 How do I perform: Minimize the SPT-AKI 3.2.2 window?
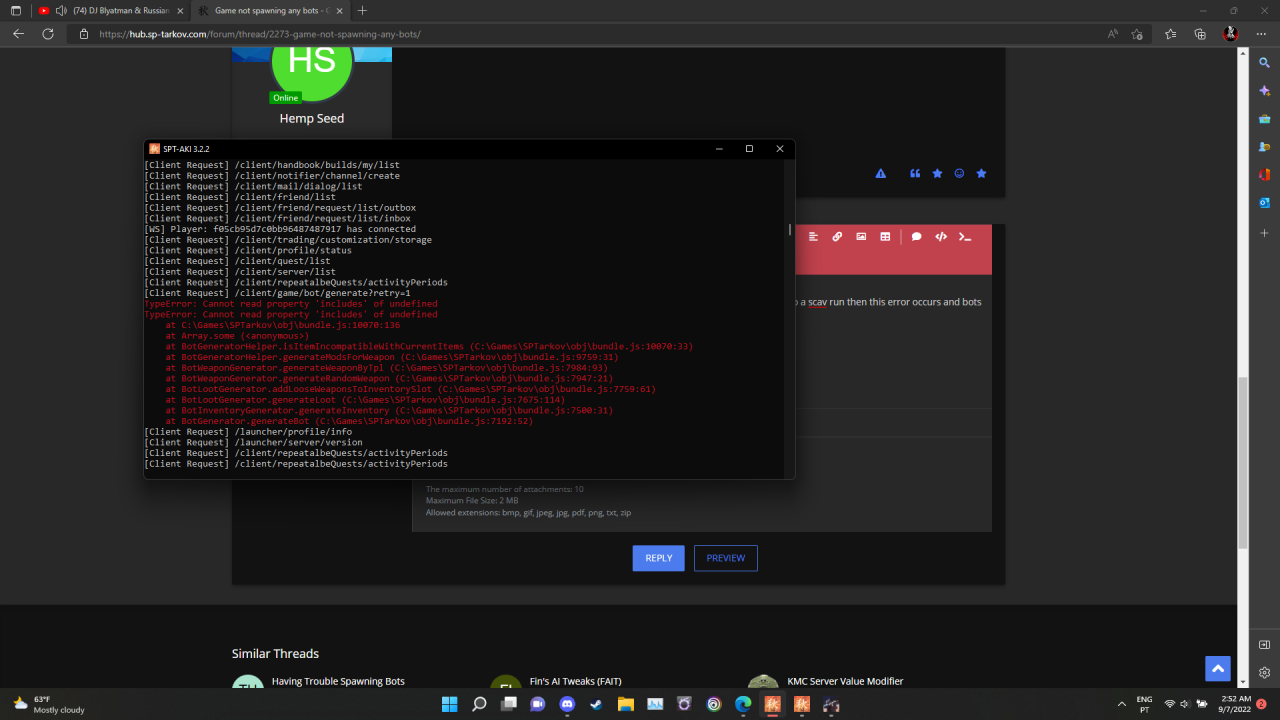pos(719,148)
